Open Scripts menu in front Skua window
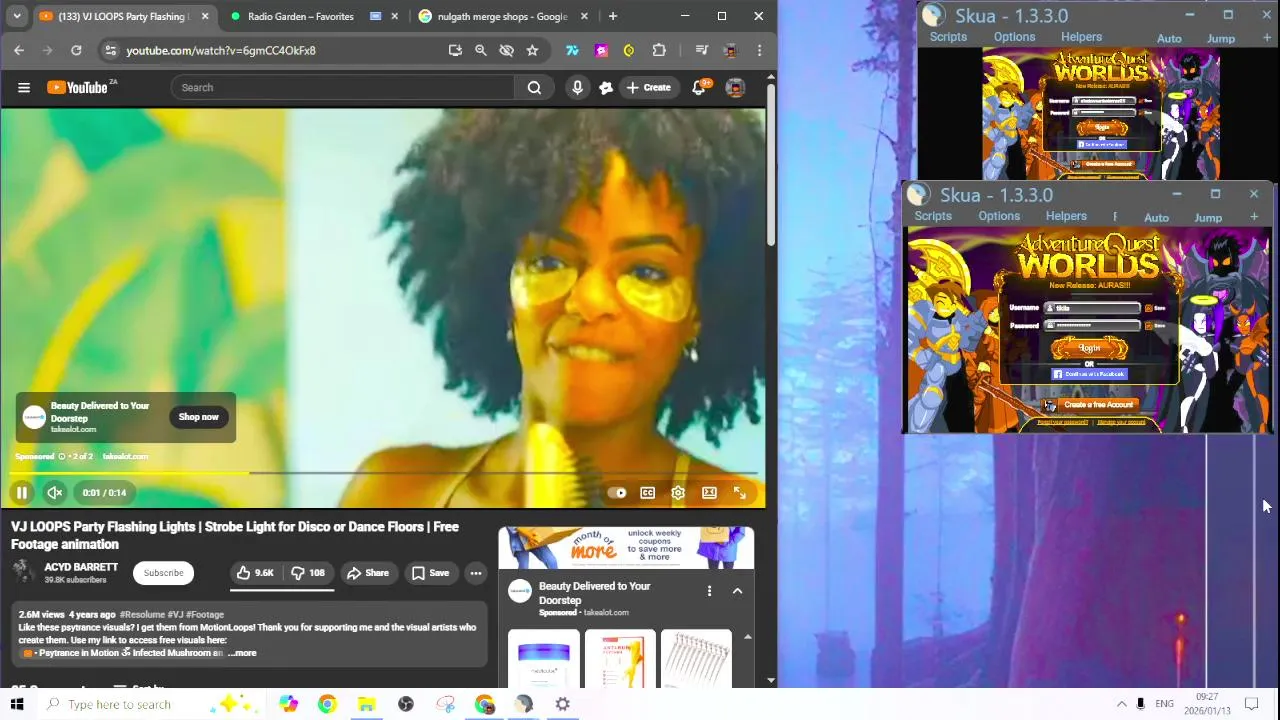 click(x=933, y=216)
